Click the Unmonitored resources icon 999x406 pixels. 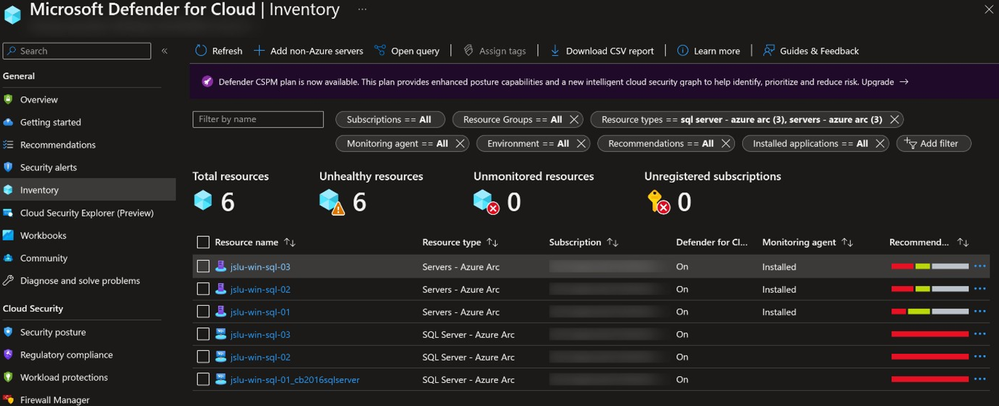486,202
